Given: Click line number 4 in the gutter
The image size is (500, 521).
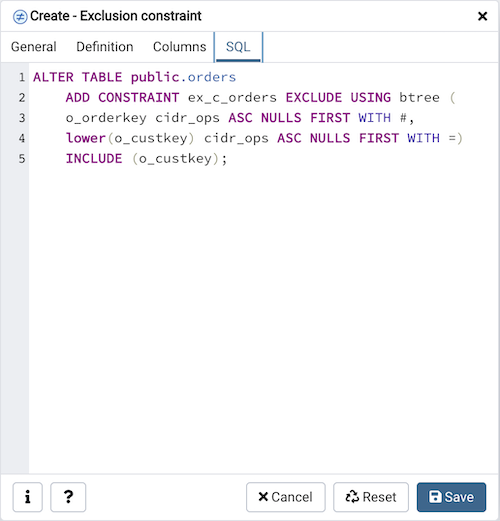Looking at the screenshot, I should pos(22,138).
